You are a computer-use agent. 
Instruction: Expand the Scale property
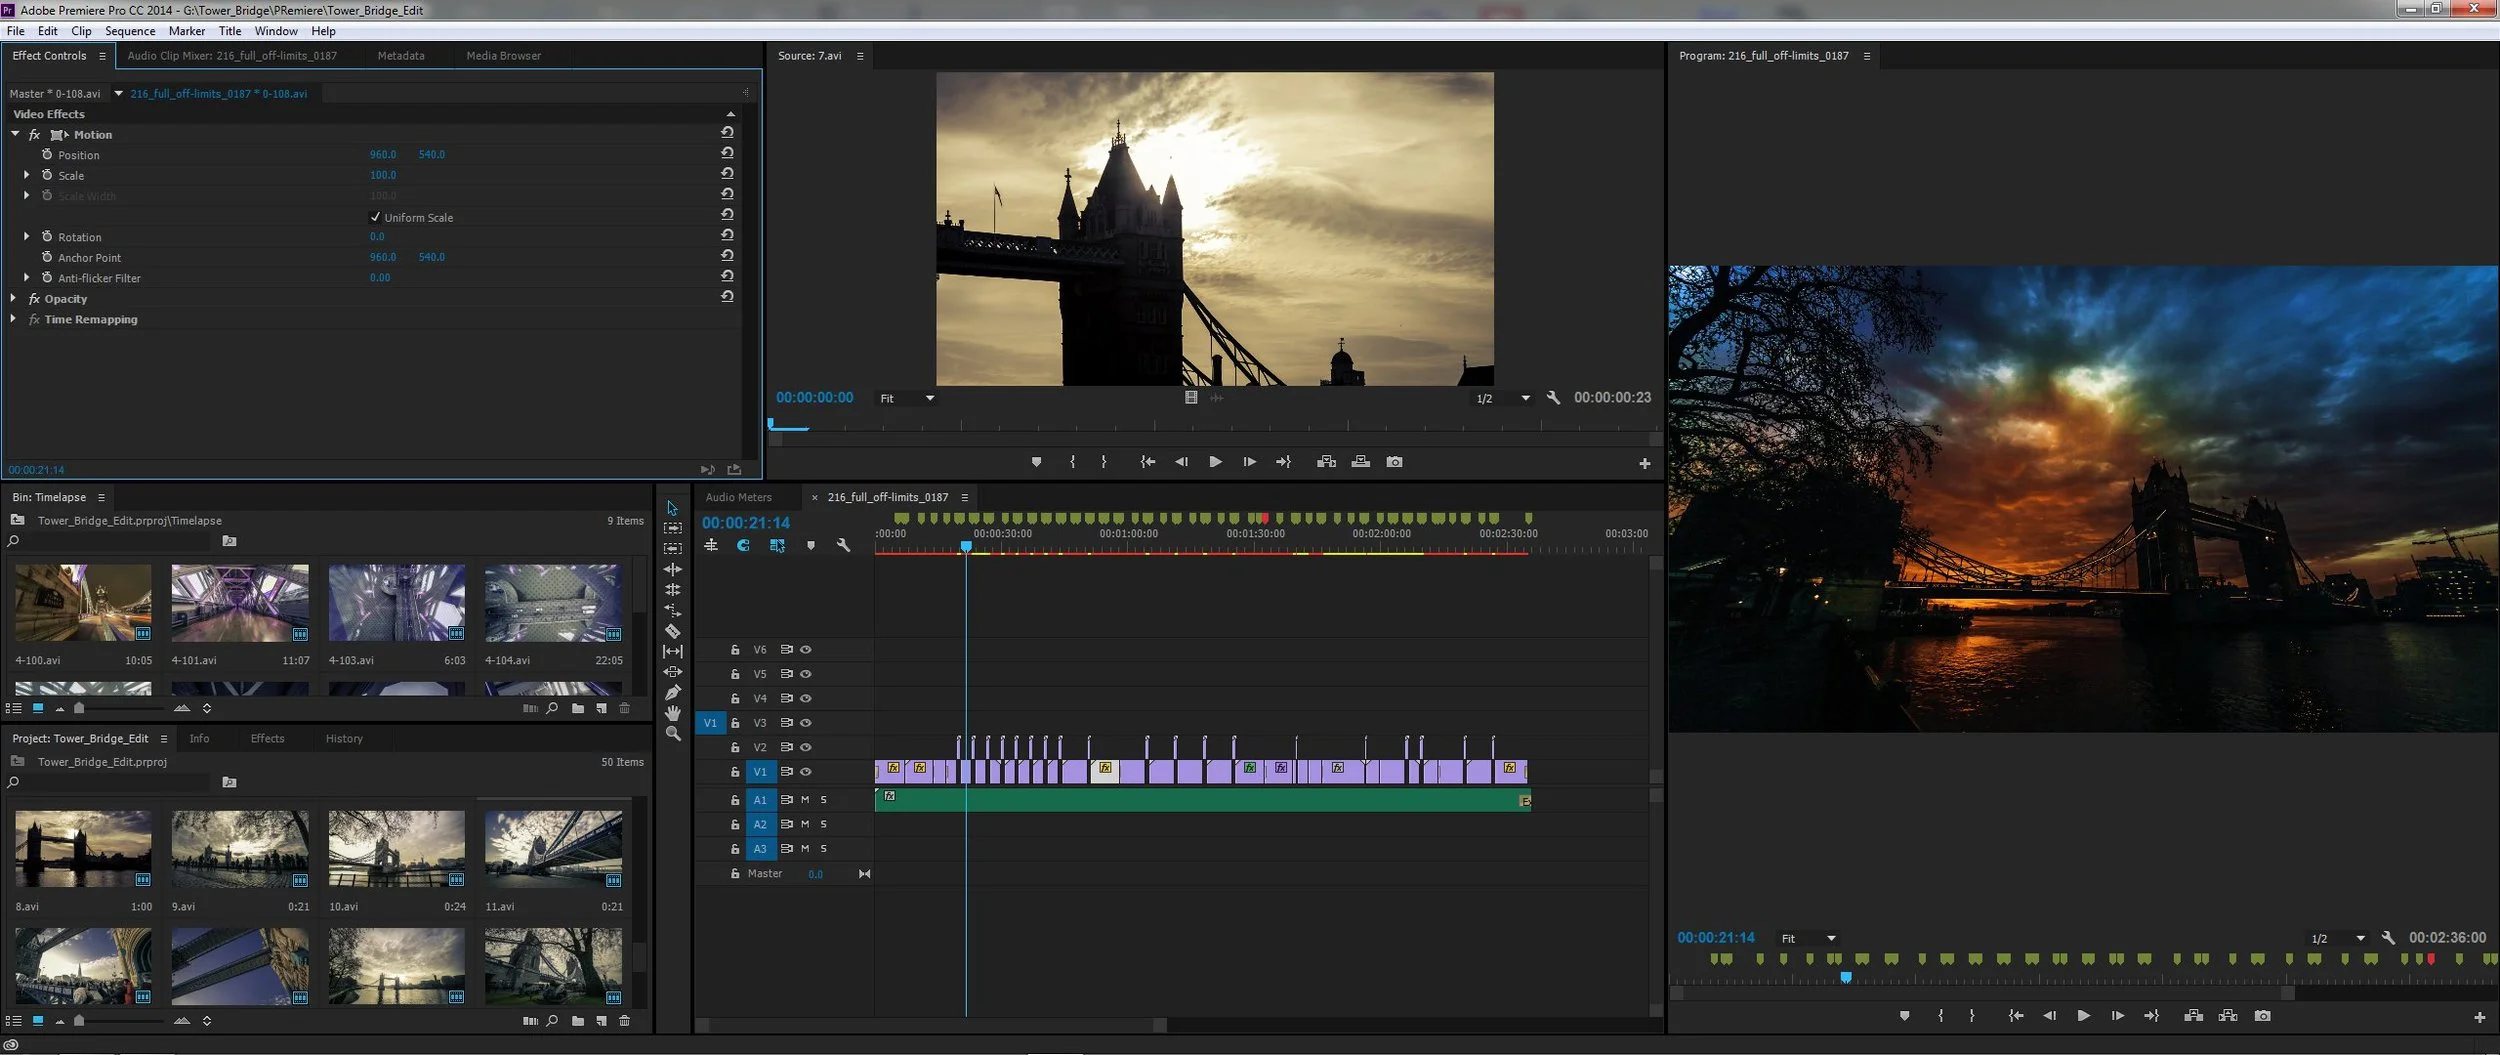coord(27,174)
